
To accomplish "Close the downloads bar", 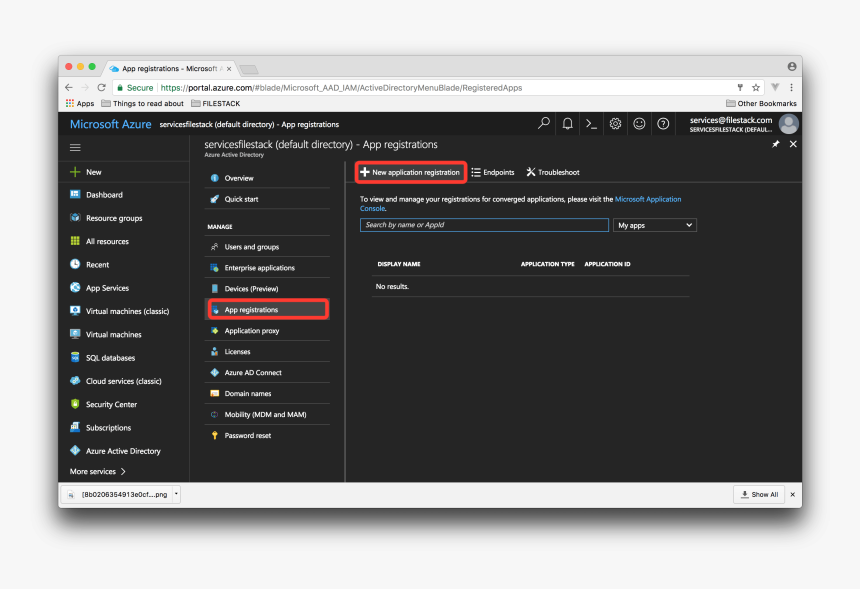I will [793, 495].
